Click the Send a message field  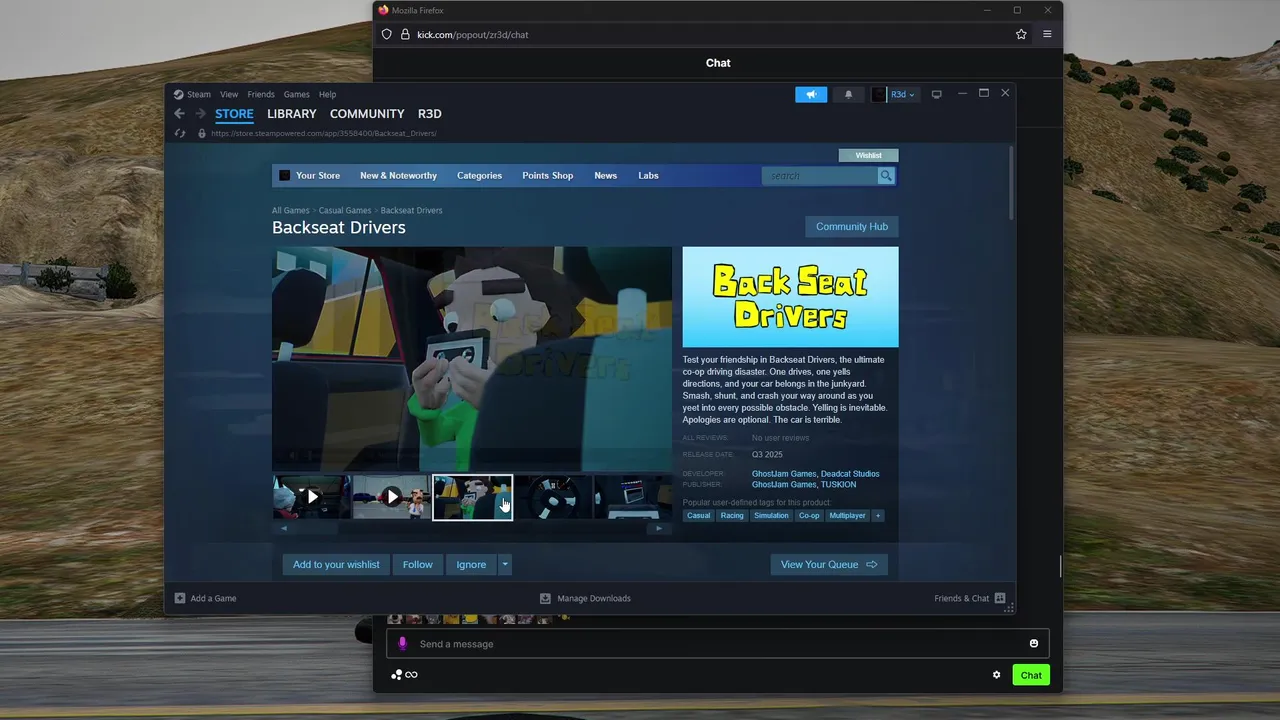[x=718, y=644]
